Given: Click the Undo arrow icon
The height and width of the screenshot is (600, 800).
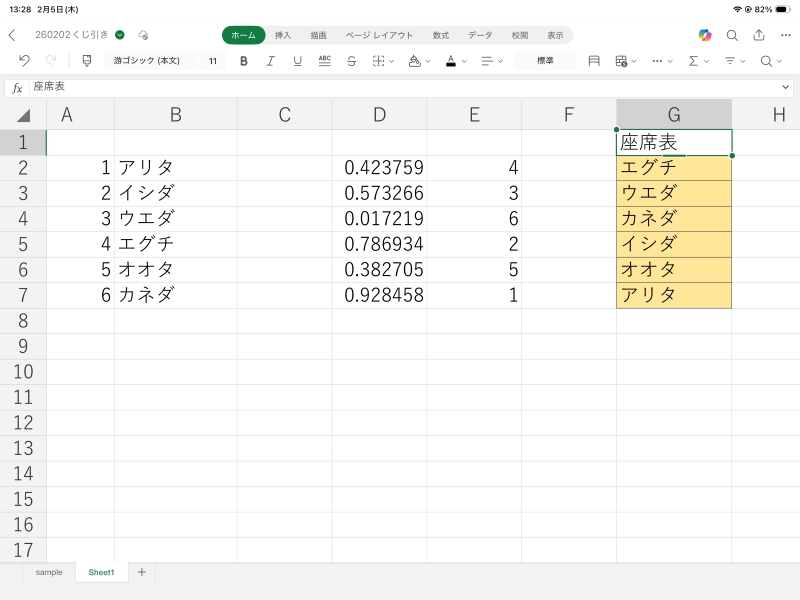Looking at the screenshot, I should 24,61.
